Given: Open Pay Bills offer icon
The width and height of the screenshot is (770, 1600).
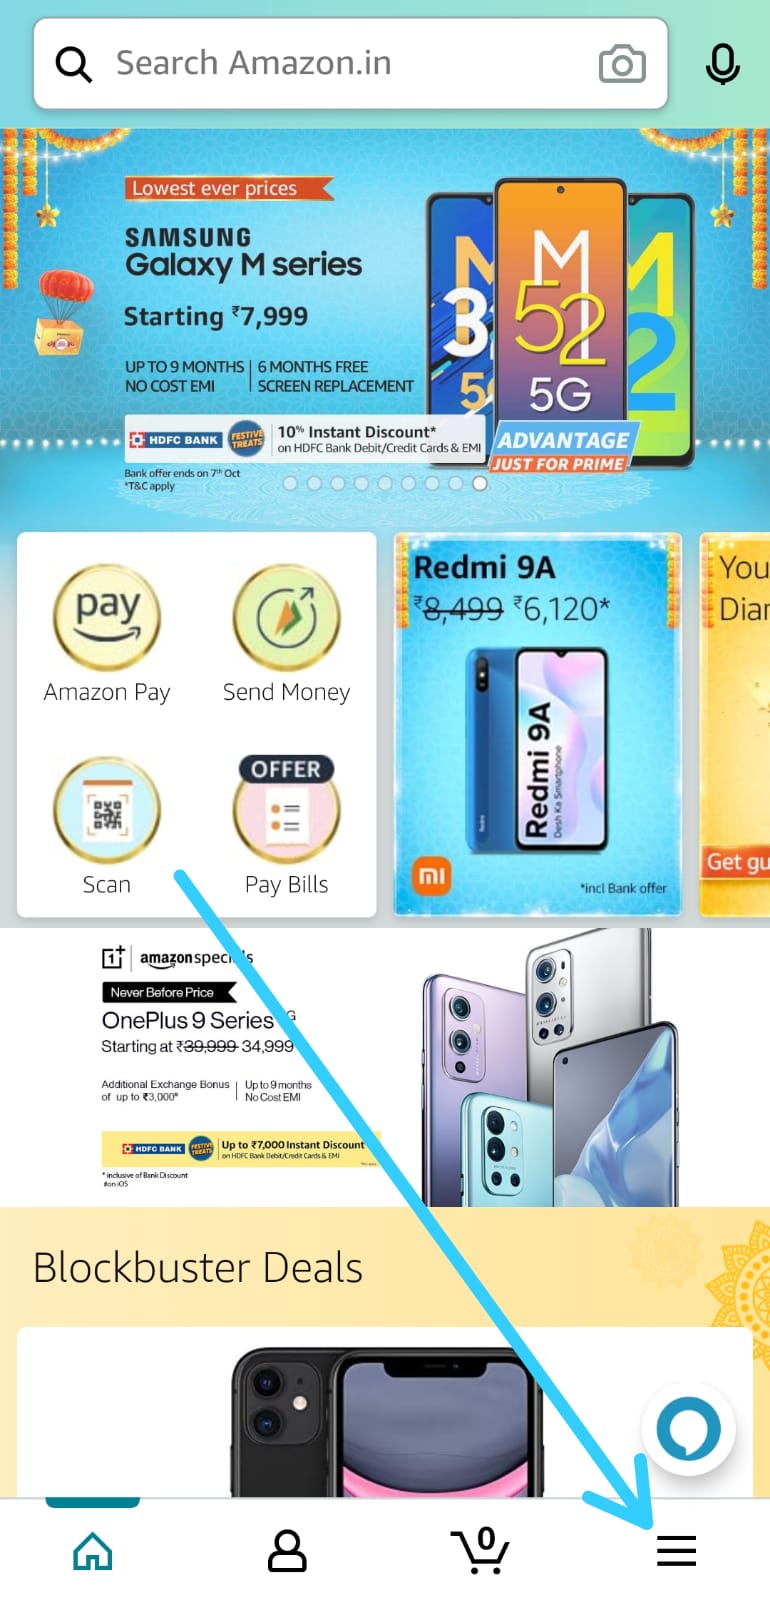Looking at the screenshot, I should 286,809.
